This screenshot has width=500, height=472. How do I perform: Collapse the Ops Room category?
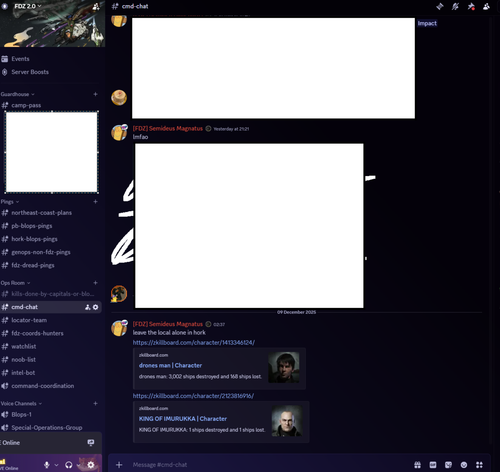pos(15,283)
